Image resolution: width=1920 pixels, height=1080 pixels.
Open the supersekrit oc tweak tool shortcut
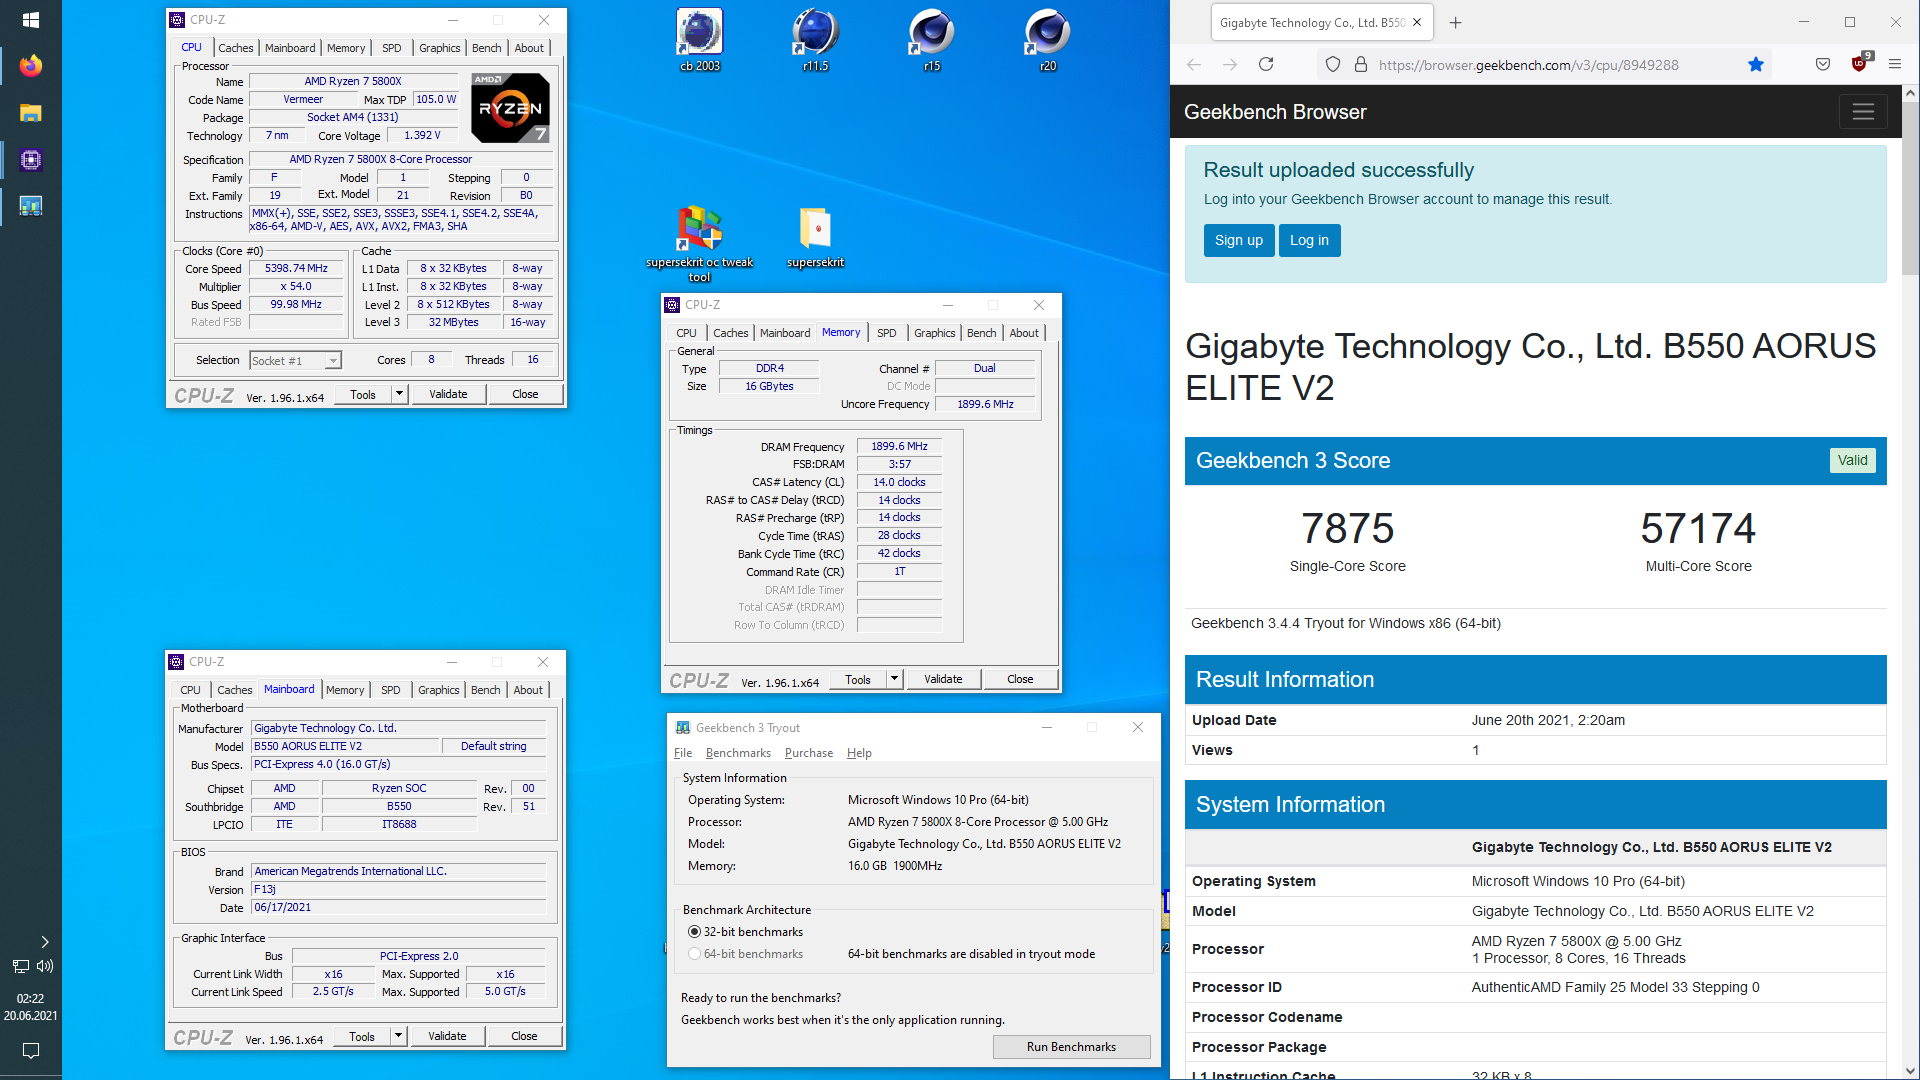point(700,243)
